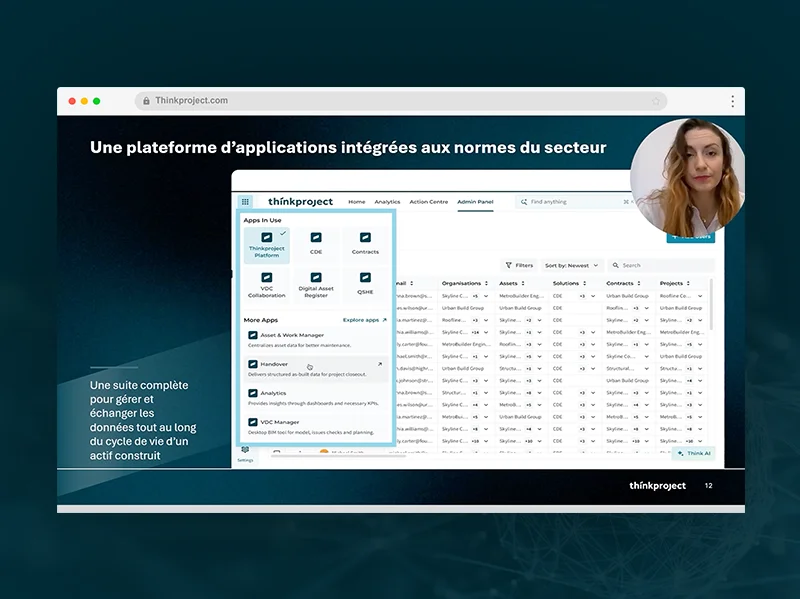Open the Sort by: Newest dropdown

571,265
